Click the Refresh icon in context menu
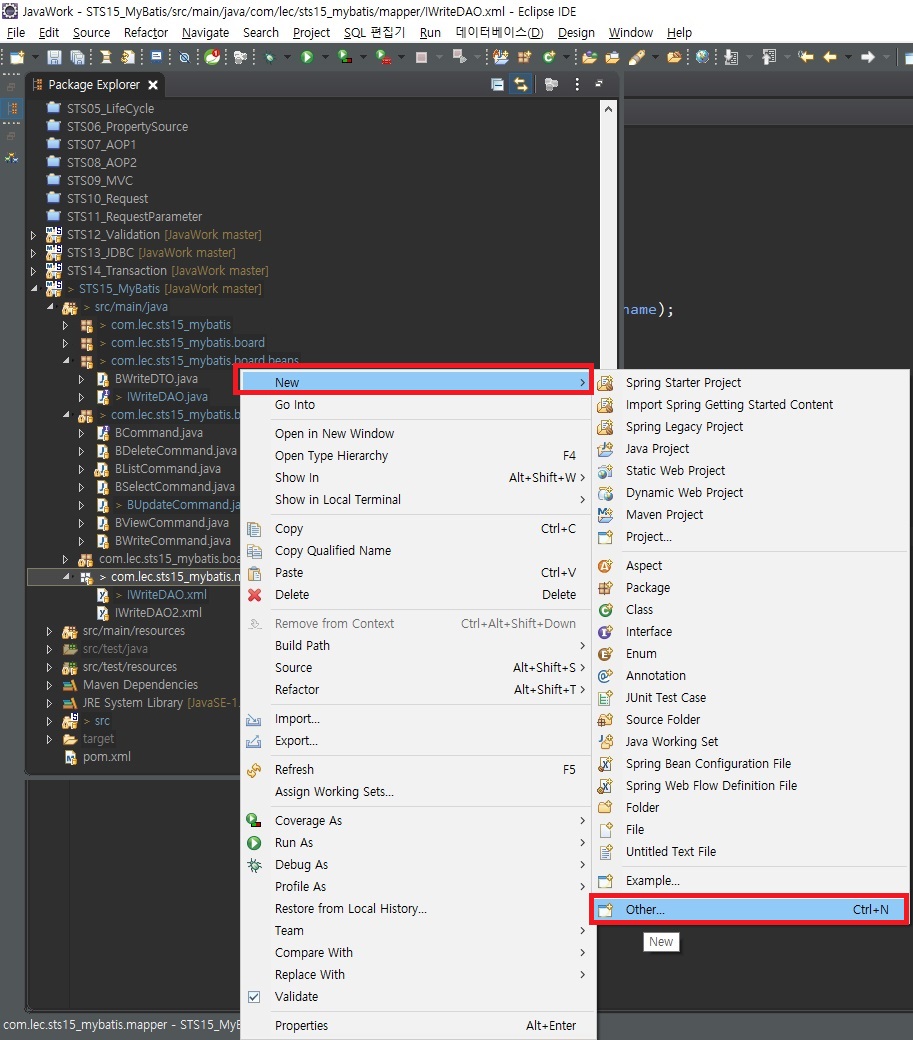Screen dimensions: 913x1040 [x=254, y=769]
